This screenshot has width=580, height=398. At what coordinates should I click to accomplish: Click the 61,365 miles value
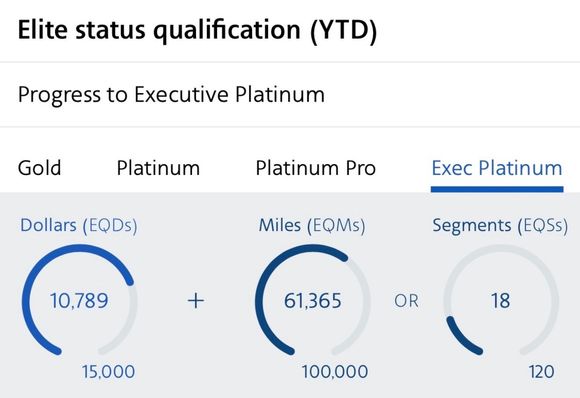pos(313,300)
